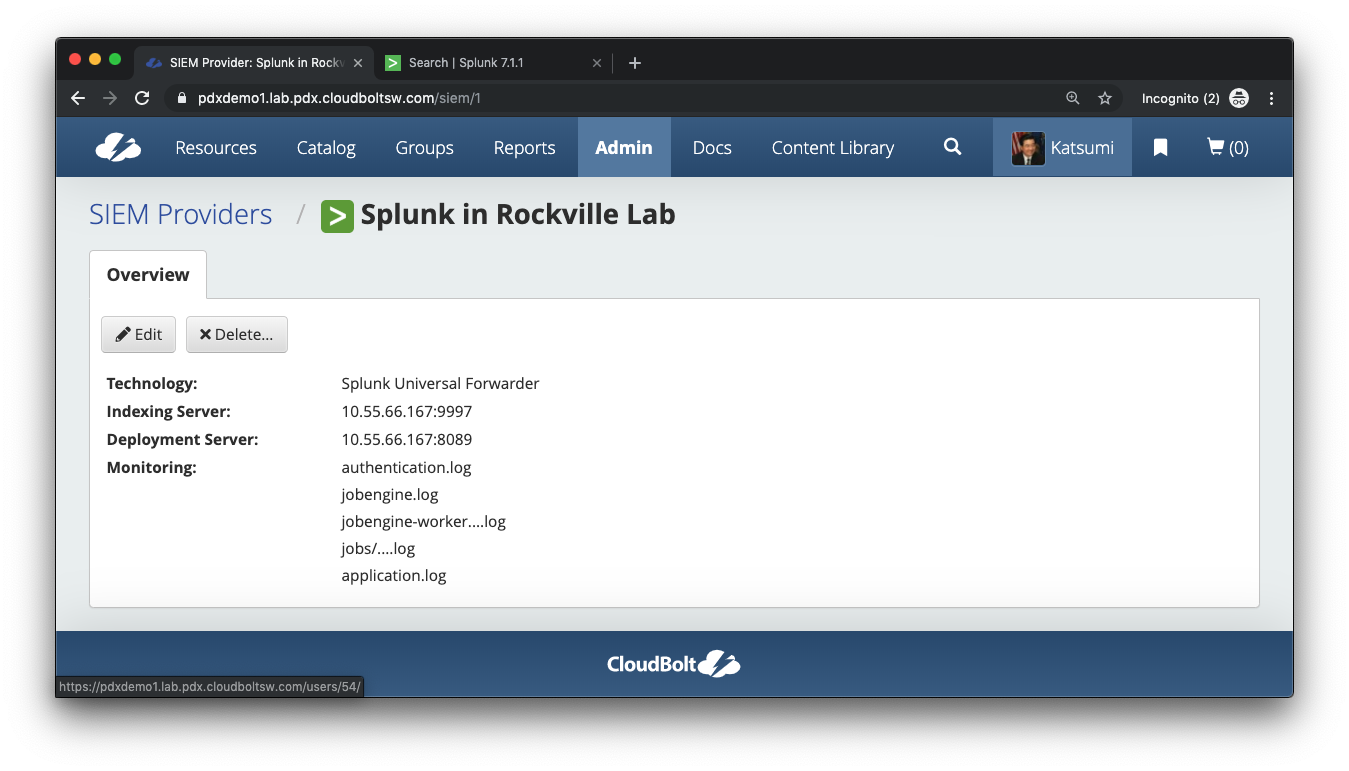Open the Admin menu
1349x771 pixels.
click(x=624, y=147)
